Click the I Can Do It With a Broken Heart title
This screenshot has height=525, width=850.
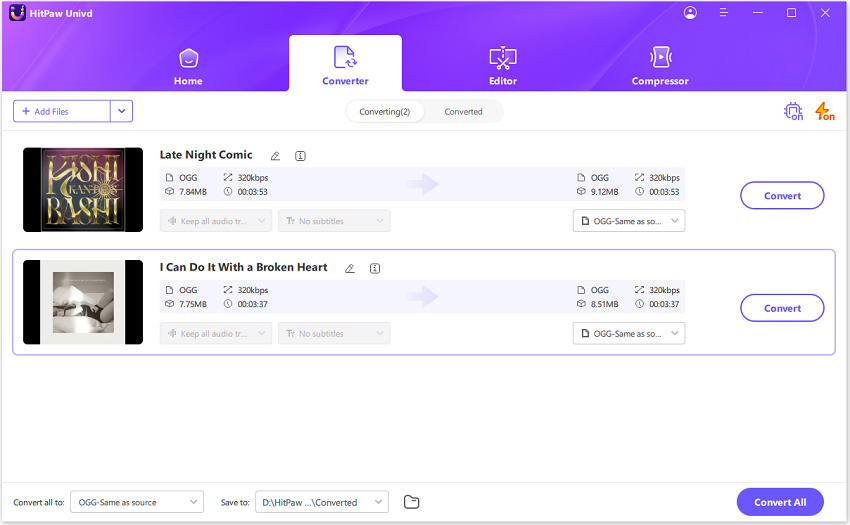pos(243,267)
